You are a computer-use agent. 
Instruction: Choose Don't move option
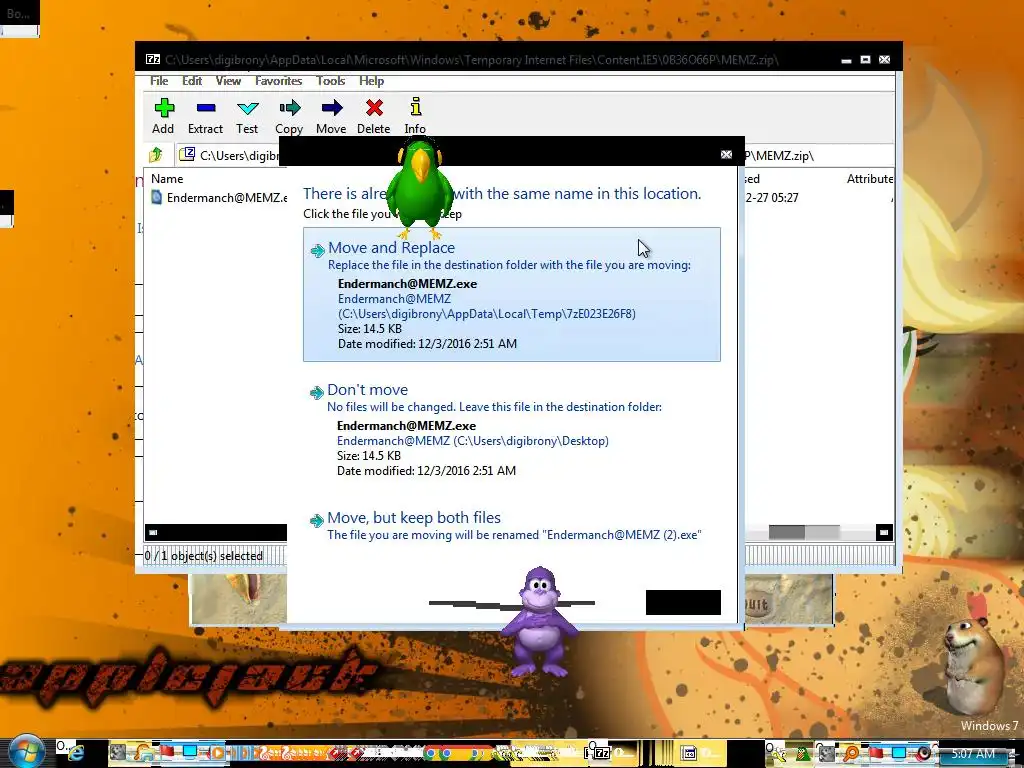coord(512,429)
